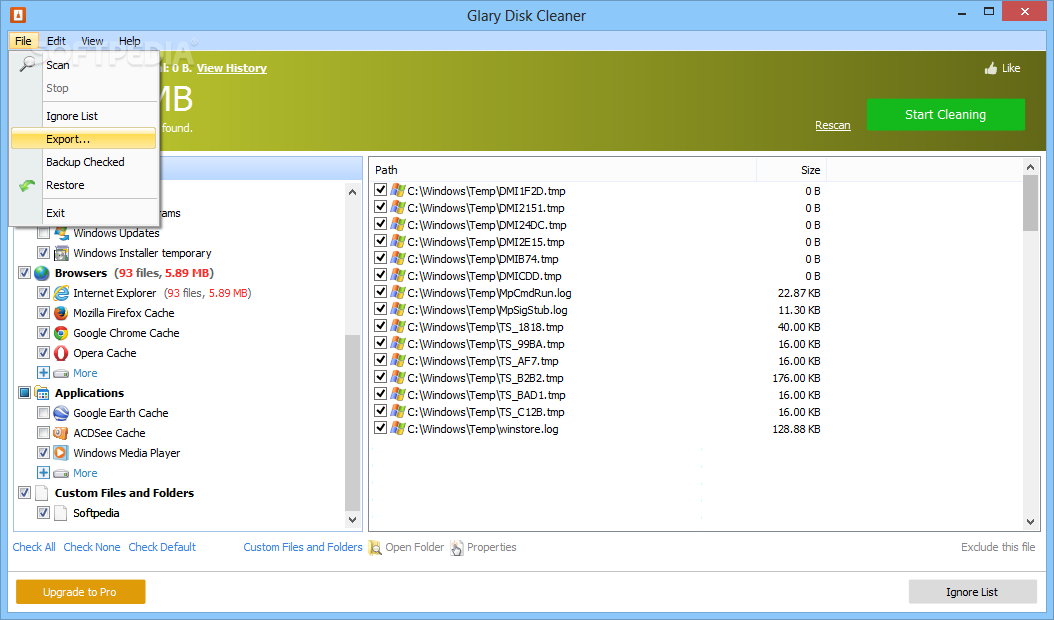Click the file icon of TS_B2B2.tmp

pos(398,377)
